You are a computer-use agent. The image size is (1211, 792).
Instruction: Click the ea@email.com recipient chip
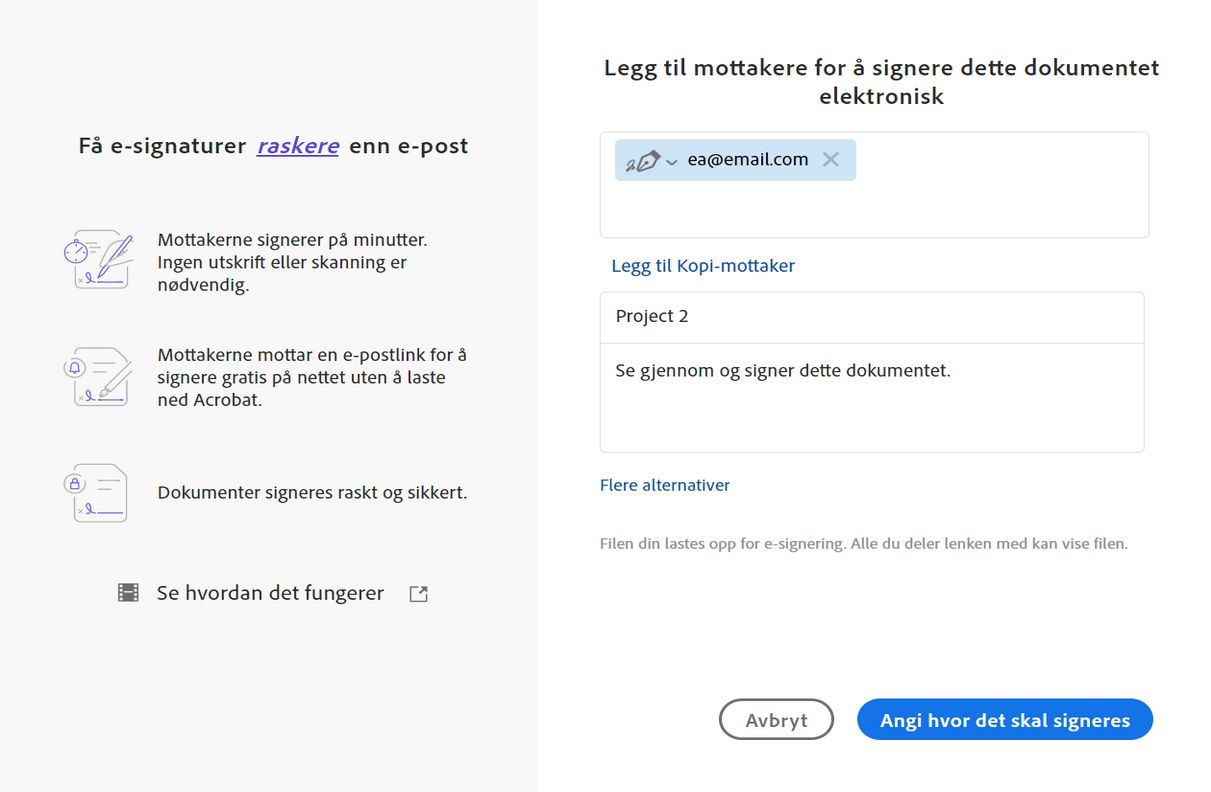click(x=747, y=160)
